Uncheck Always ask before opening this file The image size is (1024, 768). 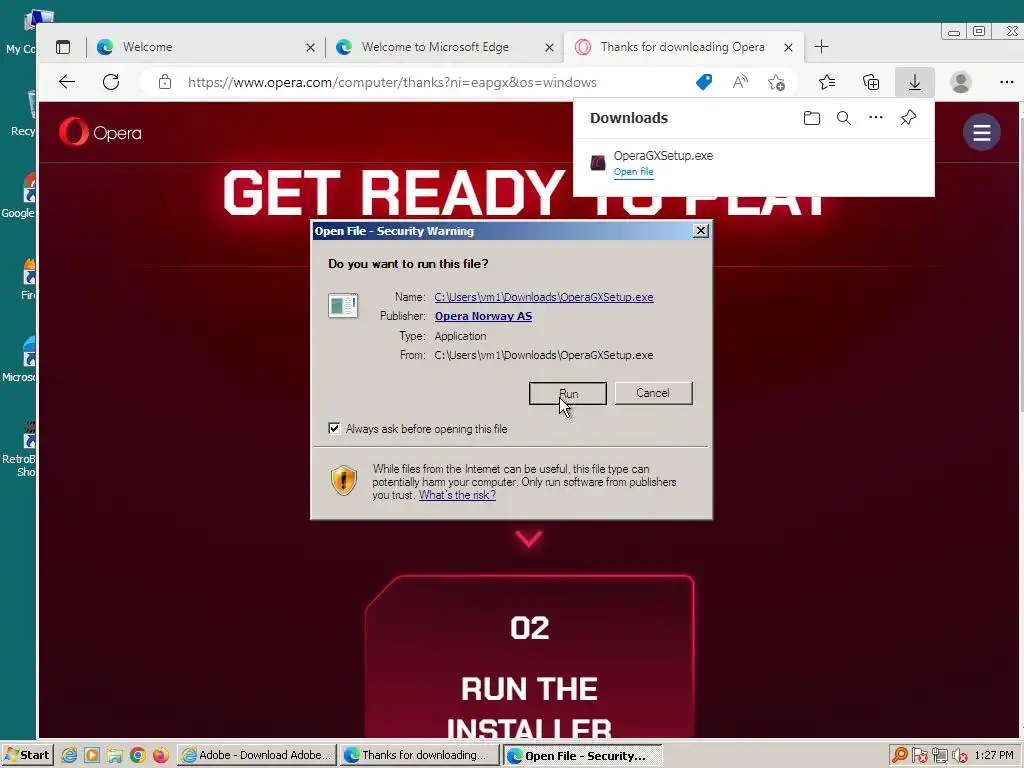click(x=334, y=428)
